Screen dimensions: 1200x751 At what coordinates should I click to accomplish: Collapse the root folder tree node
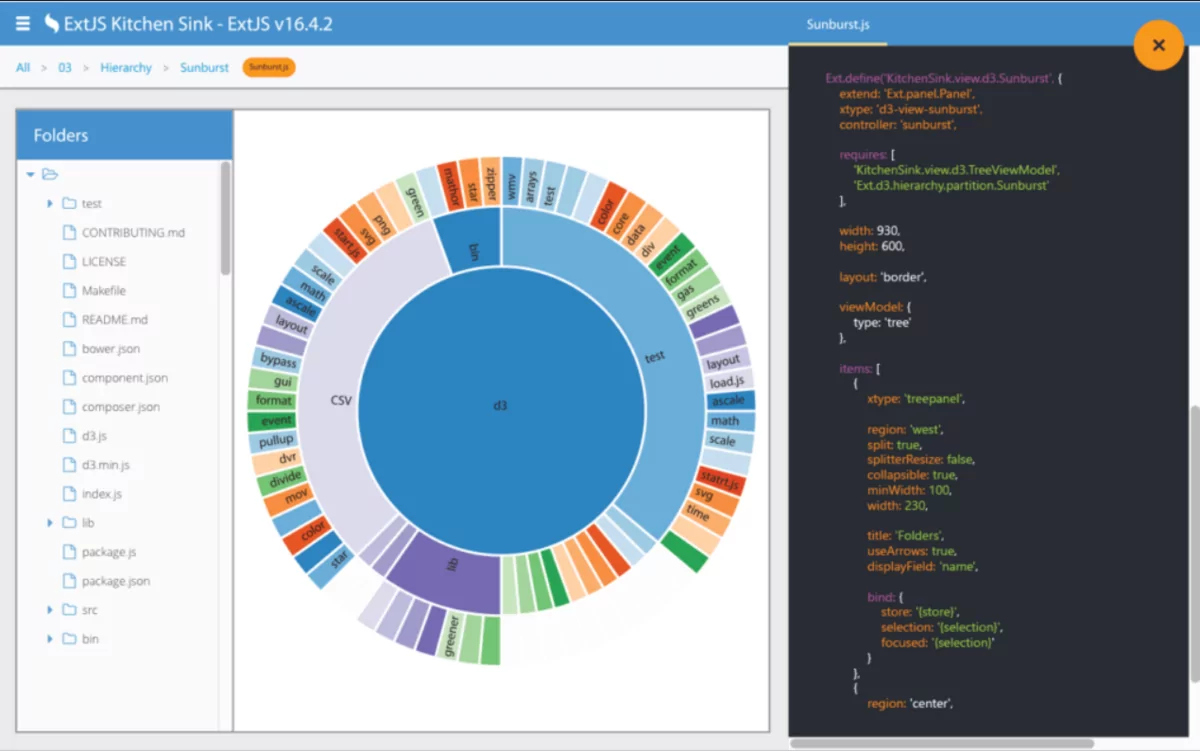pos(31,174)
